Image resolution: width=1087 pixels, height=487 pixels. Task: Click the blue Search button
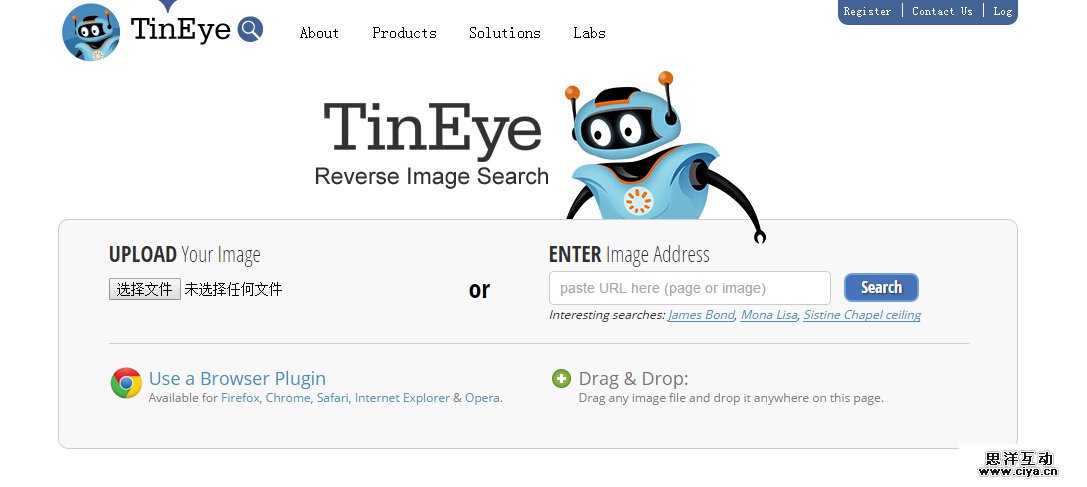tap(881, 287)
